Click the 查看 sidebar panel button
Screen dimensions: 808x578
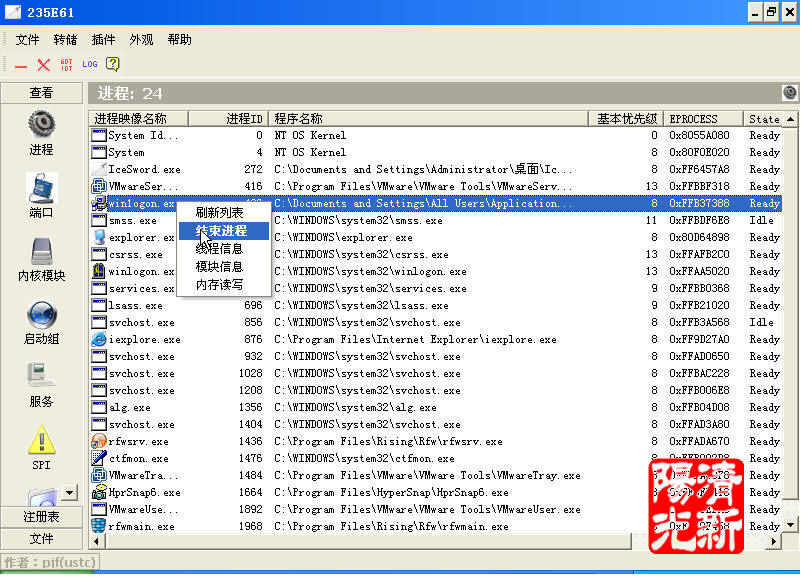point(41,93)
